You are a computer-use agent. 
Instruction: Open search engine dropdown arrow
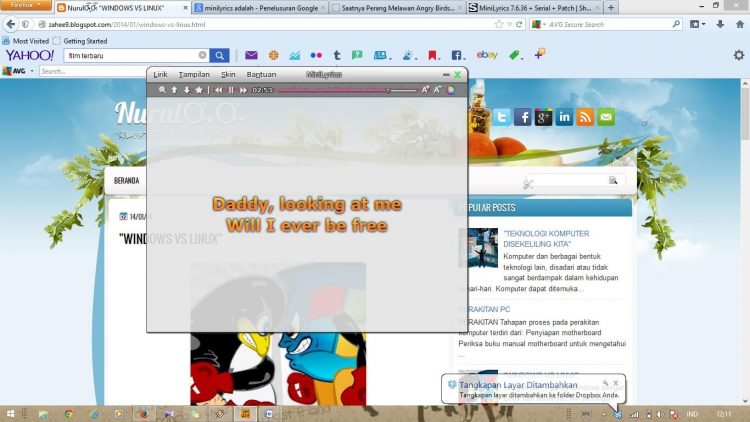[544, 24]
